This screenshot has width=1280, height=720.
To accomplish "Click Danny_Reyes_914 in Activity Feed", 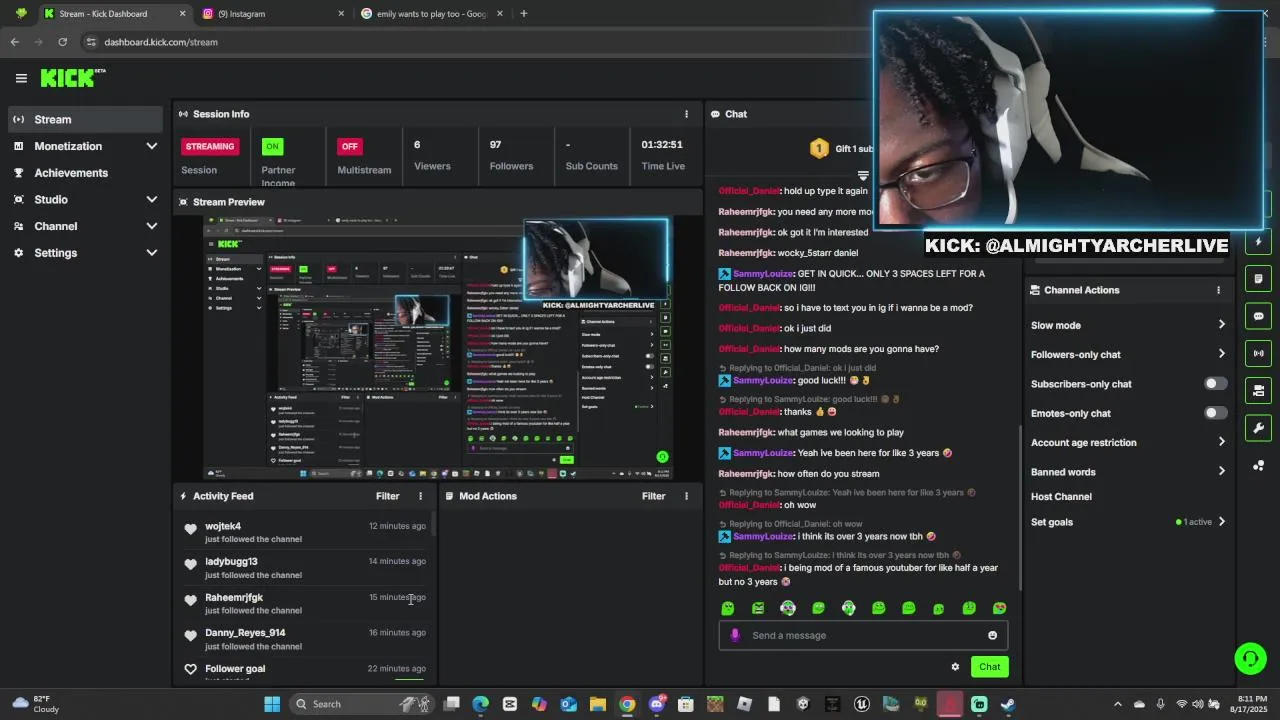I will click(x=245, y=633).
